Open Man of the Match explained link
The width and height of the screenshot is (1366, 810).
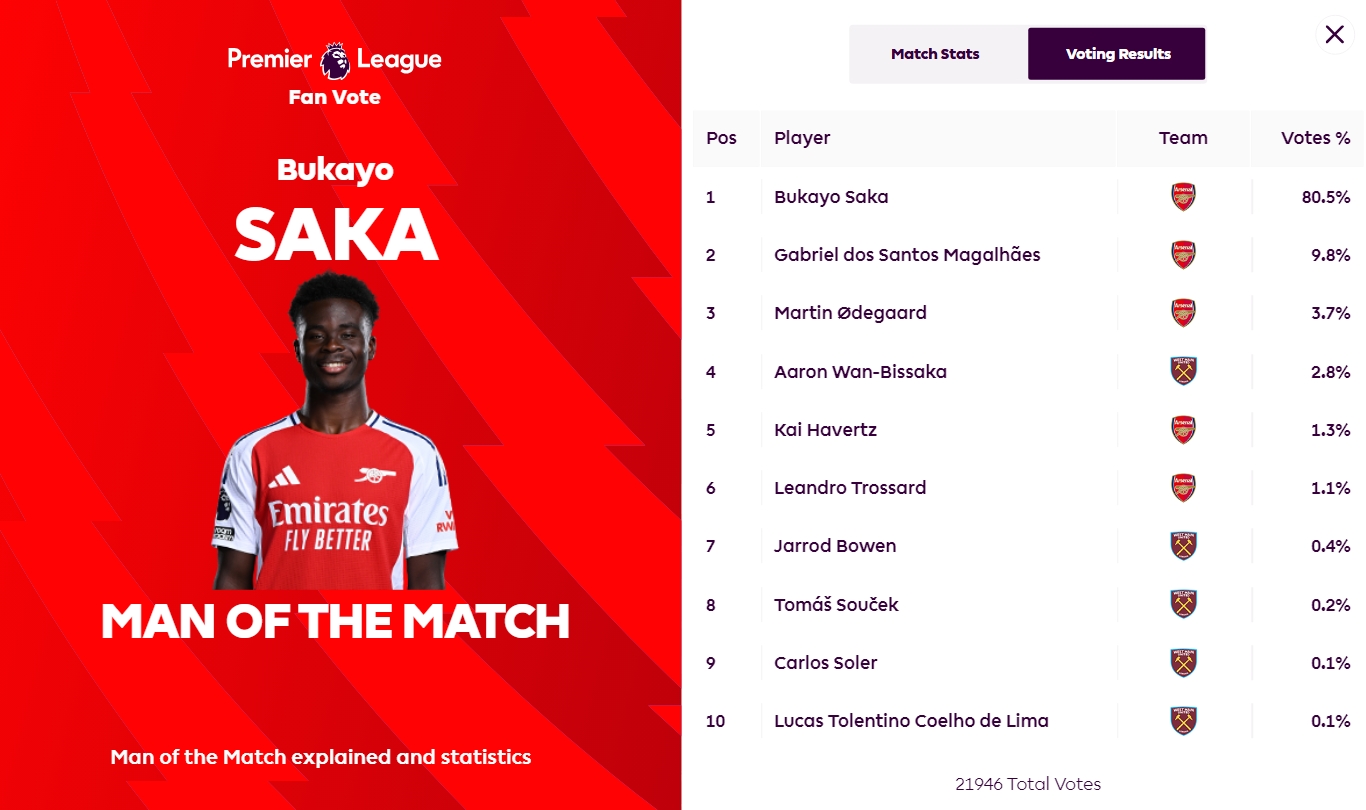pyautogui.click(x=321, y=757)
